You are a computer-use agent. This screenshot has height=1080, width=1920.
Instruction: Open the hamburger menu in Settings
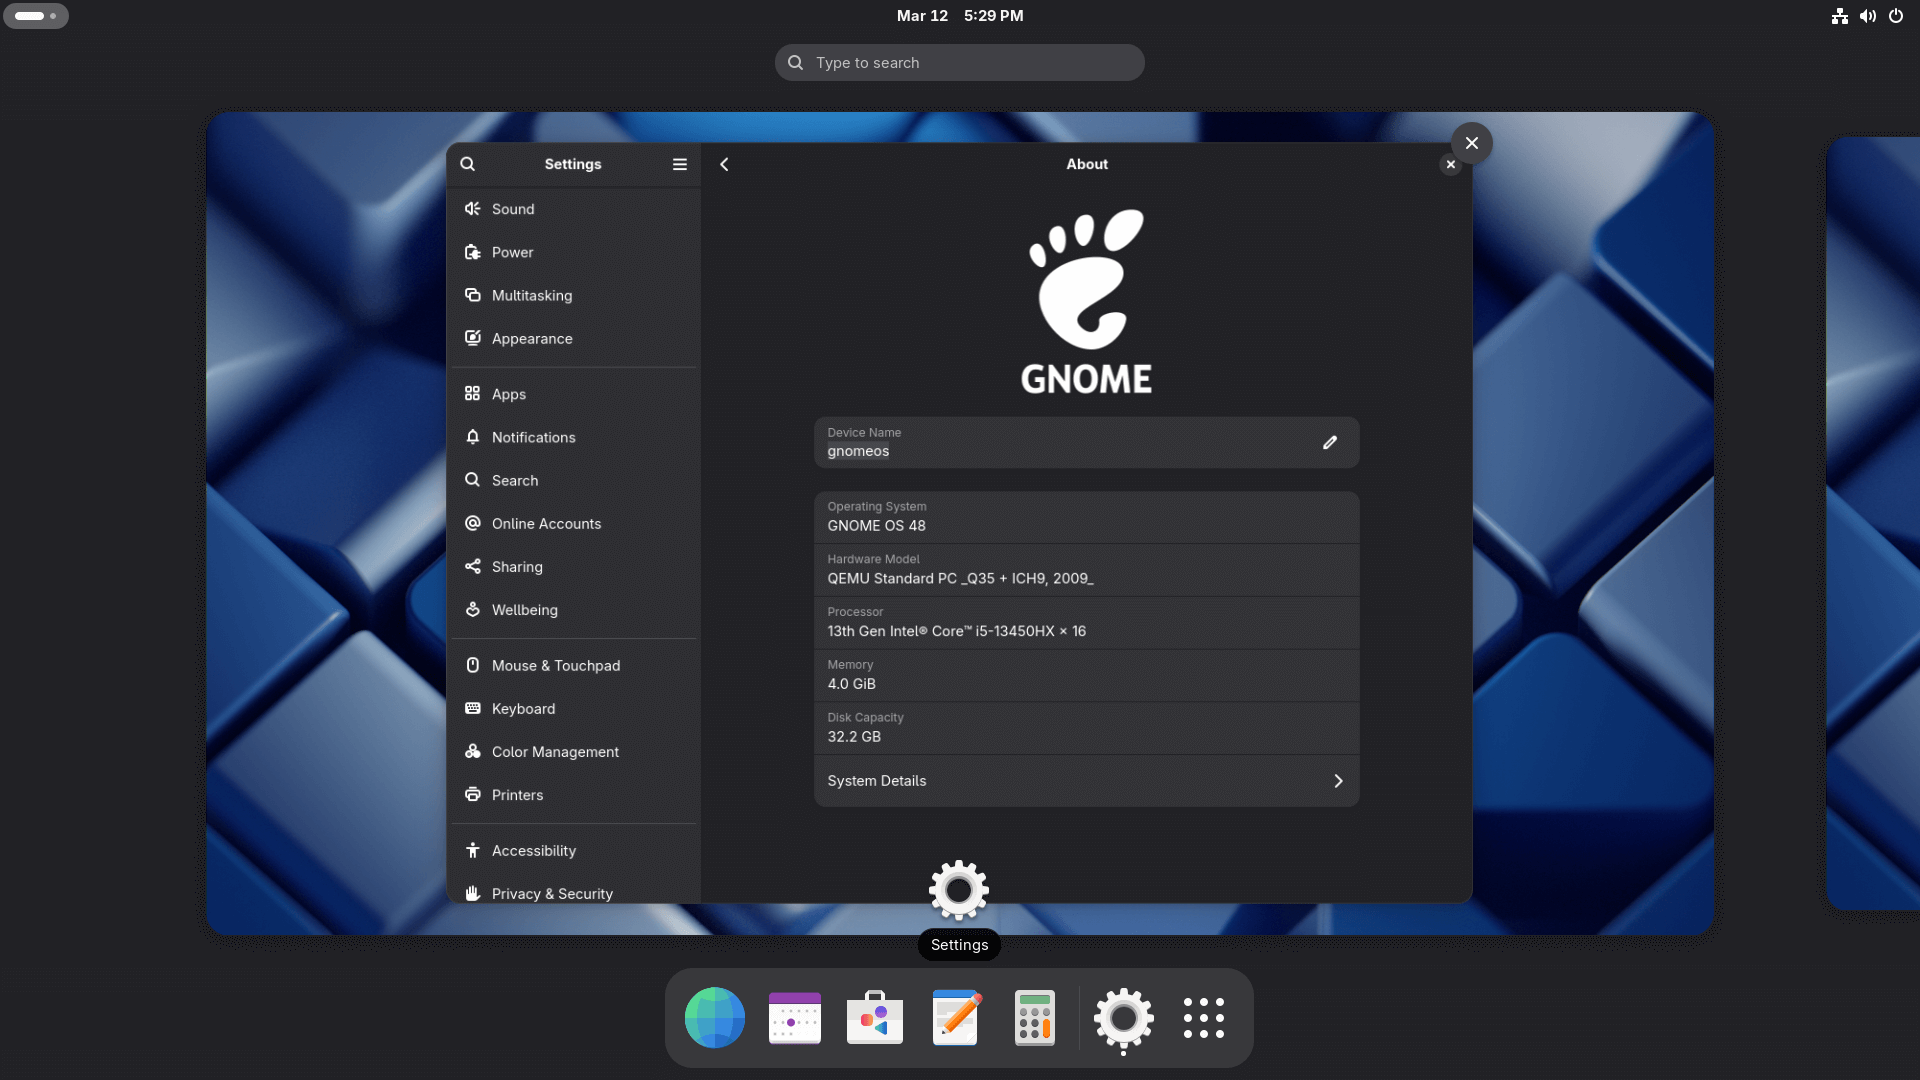(x=679, y=164)
